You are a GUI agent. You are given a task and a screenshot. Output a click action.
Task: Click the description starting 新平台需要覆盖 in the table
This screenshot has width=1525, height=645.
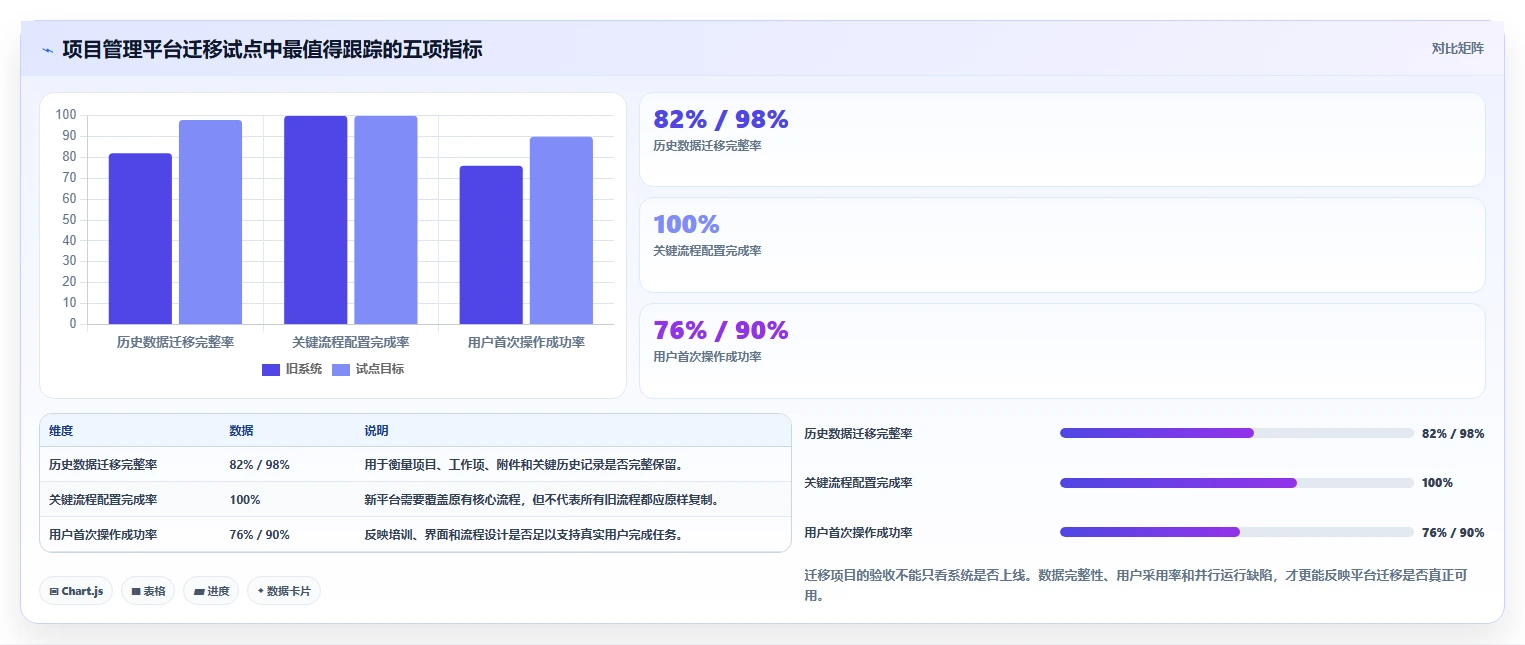point(541,500)
